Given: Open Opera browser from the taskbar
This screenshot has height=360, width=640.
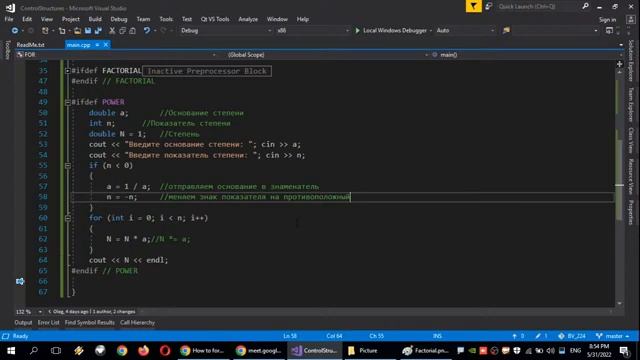Looking at the screenshot, I should (165, 351).
